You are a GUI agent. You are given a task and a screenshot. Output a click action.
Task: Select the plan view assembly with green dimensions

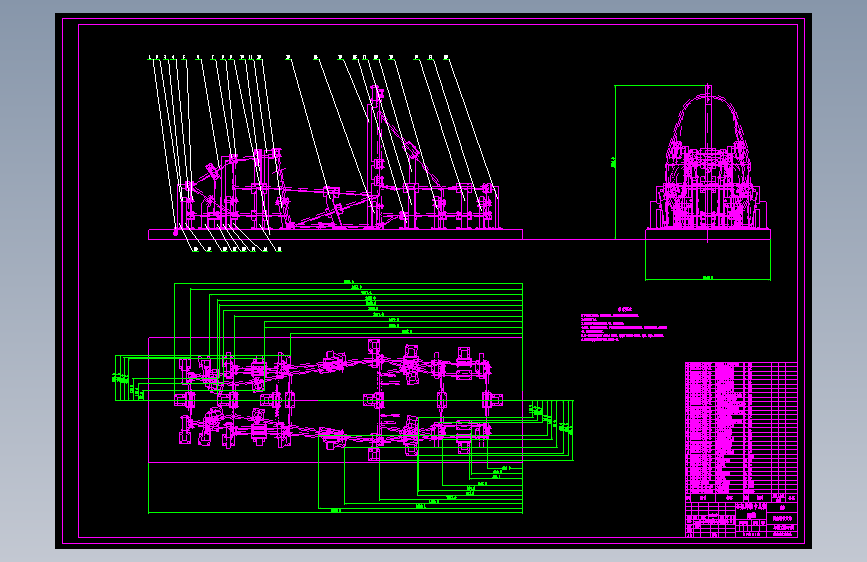pyautogui.click(x=344, y=397)
